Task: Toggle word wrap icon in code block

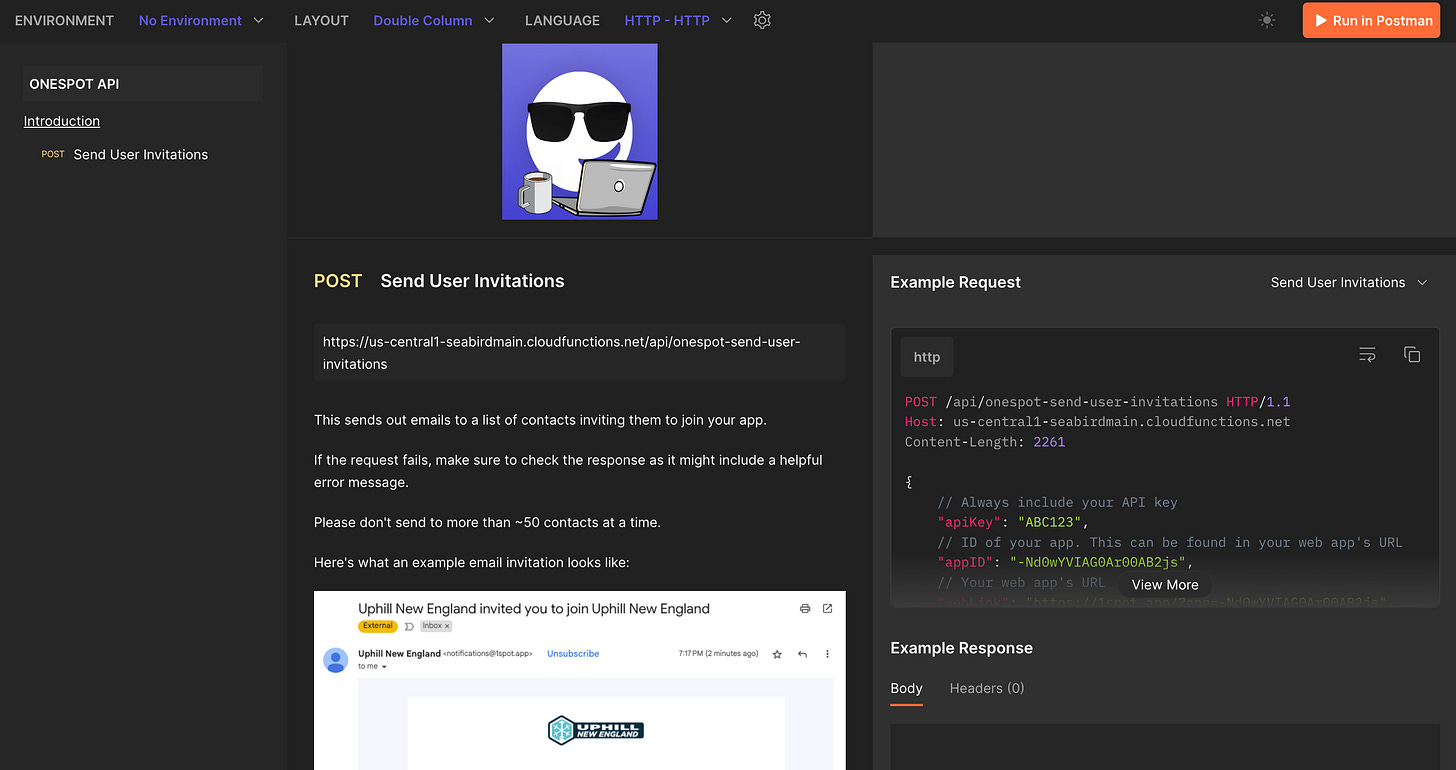Action: (x=1368, y=355)
